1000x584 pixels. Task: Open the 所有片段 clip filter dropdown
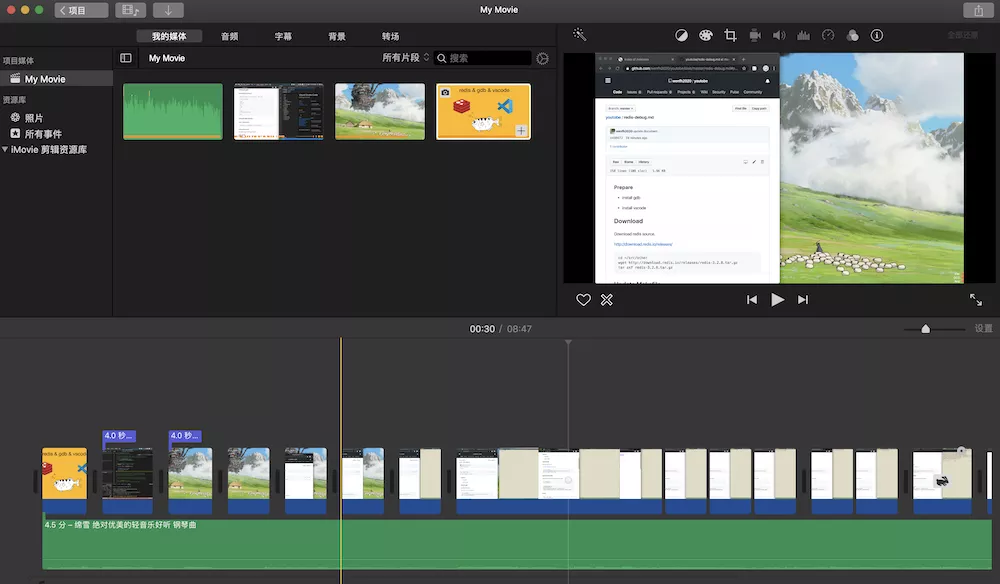405,58
